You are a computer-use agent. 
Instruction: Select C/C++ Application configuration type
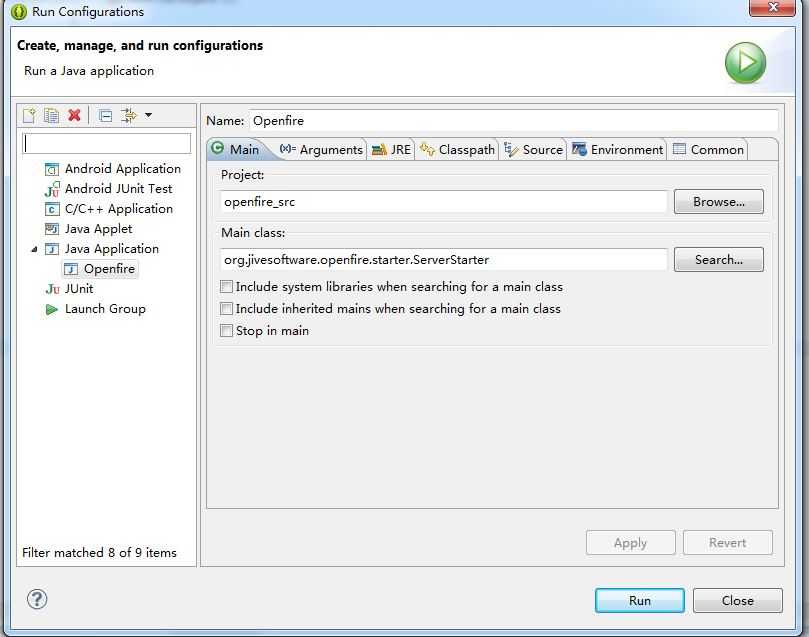click(119, 209)
